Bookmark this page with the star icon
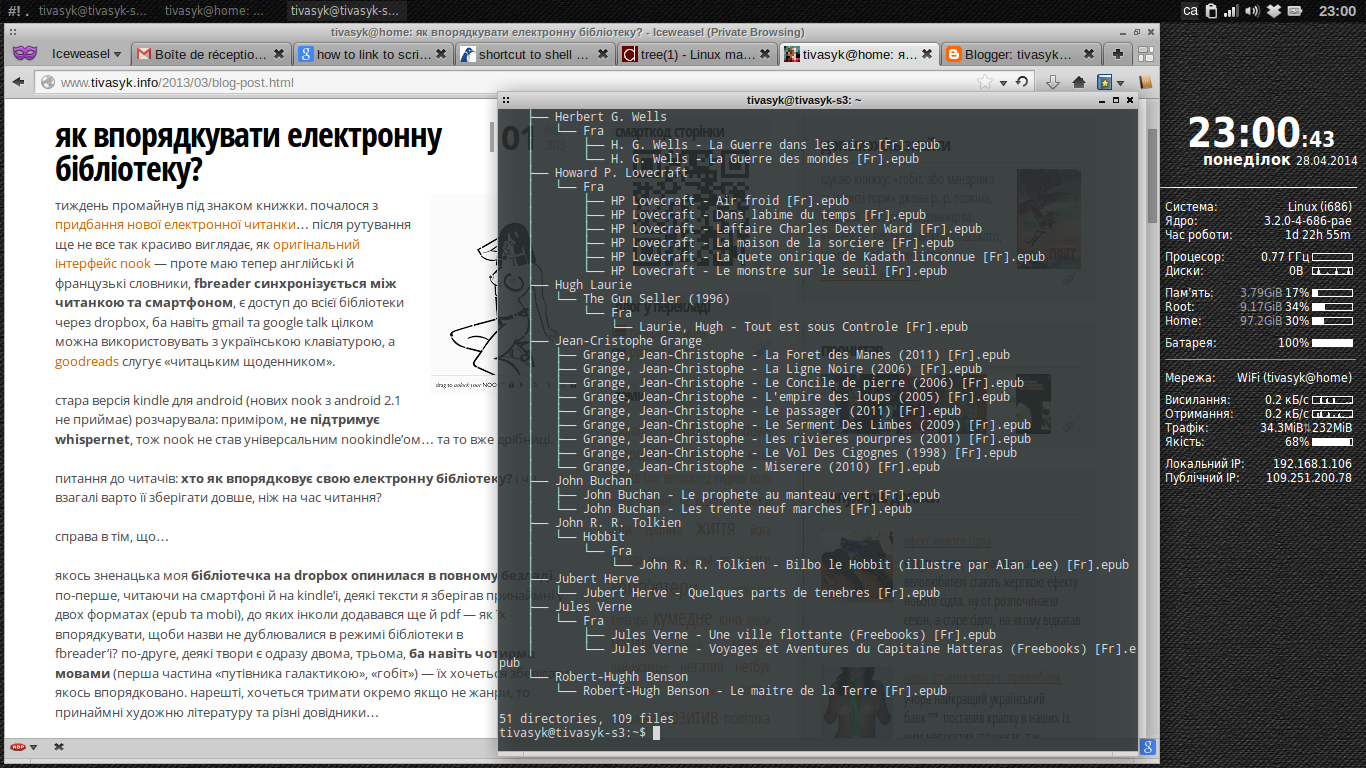The image size is (1366, 768). [x=984, y=82]
